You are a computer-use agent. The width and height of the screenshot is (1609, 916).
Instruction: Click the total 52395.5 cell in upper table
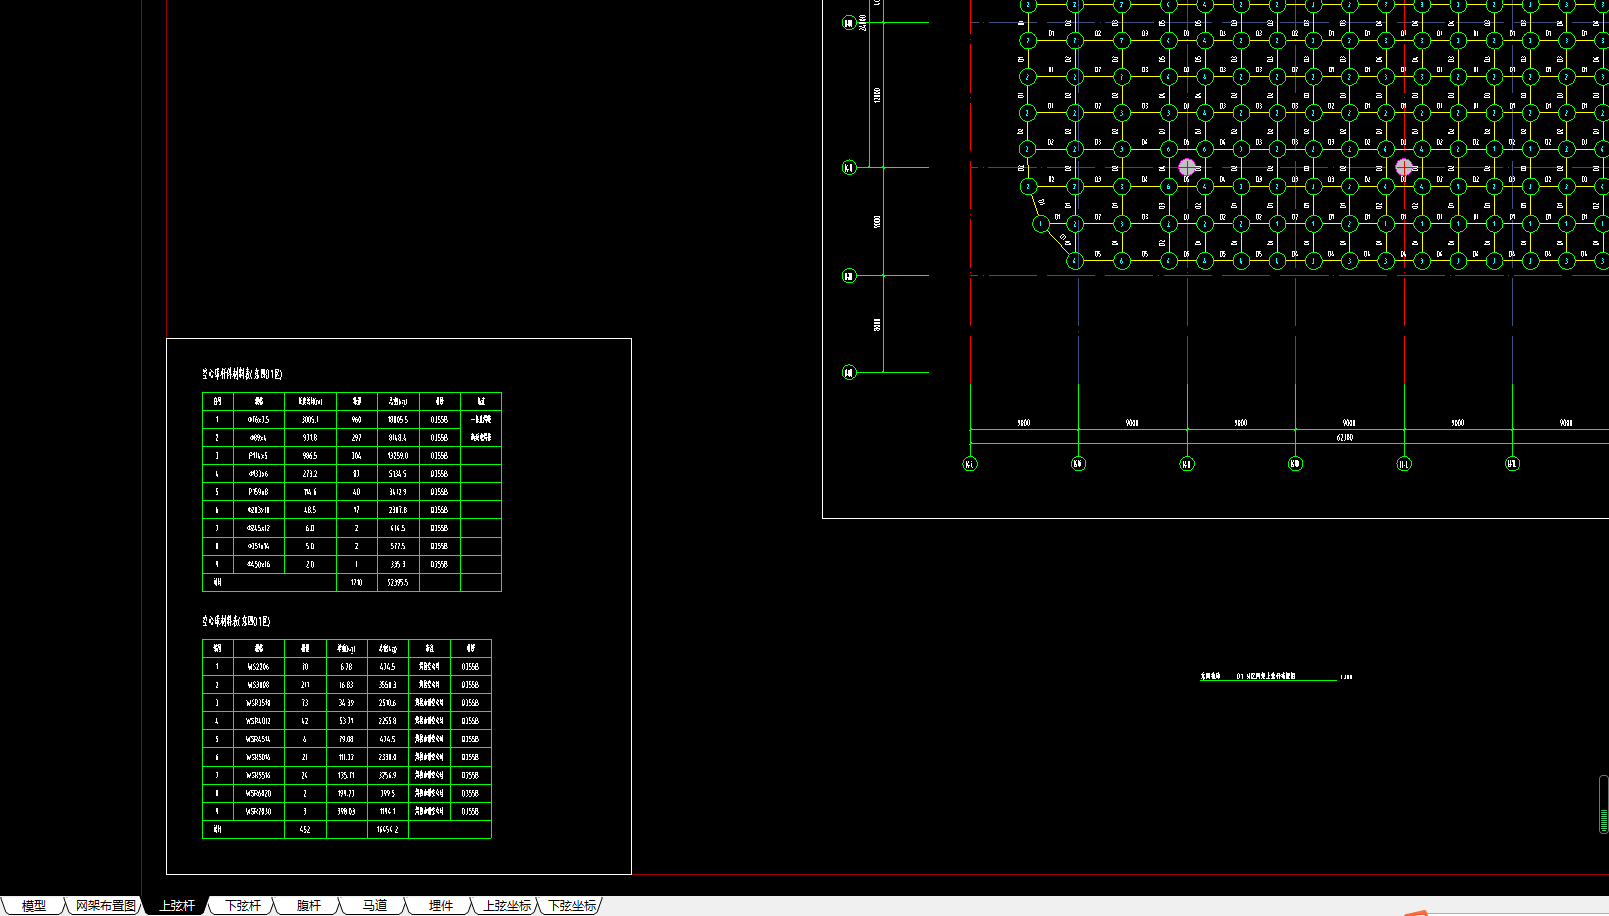coord(398,582)
